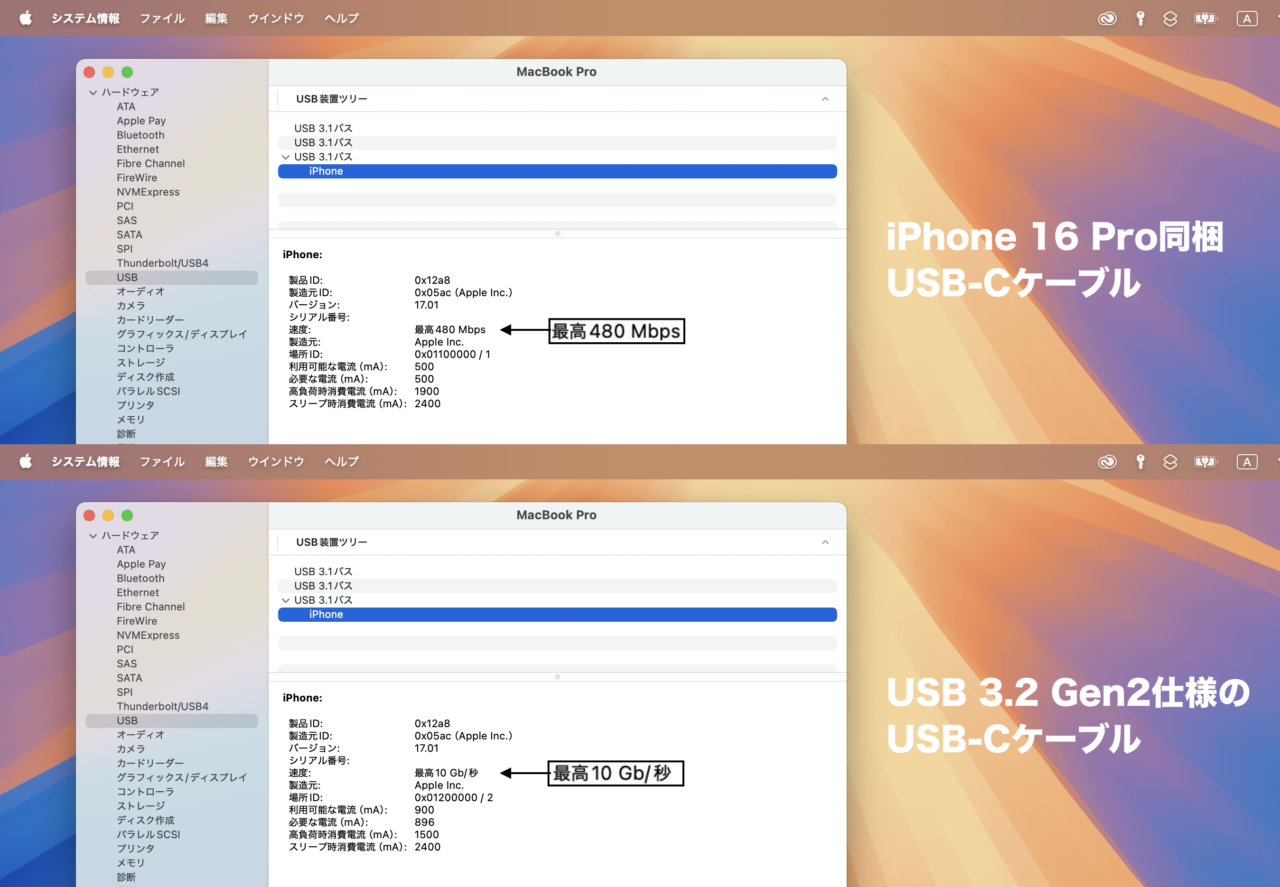1280x887 pixels.
Task: Select ディスク作成 in the 10 Gb/秒 window sidebar
Action: click(x=145, y=820)
